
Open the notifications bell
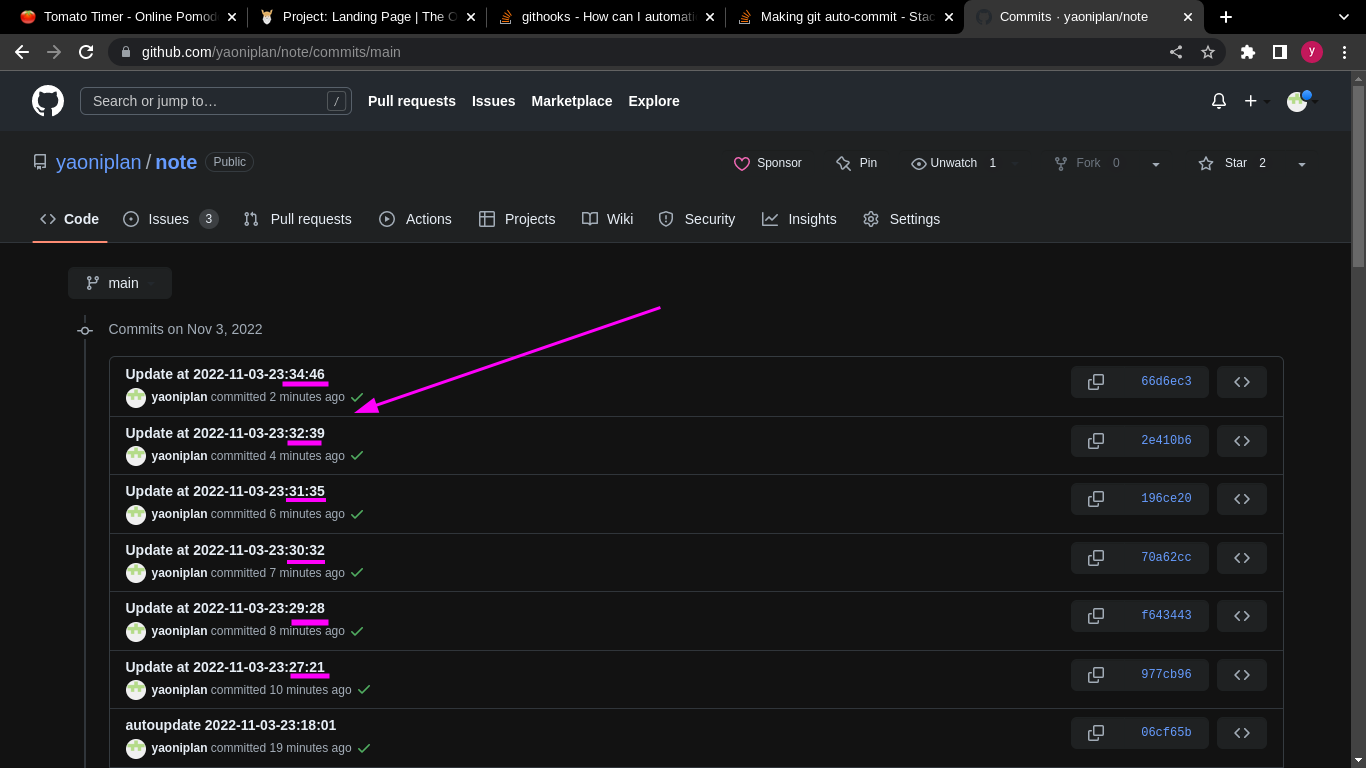(x=1219, y=101)
